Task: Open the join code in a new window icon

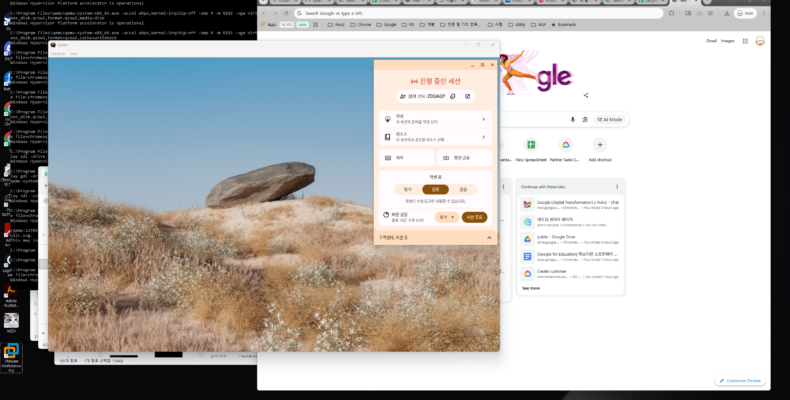Action: click(467, 96)
